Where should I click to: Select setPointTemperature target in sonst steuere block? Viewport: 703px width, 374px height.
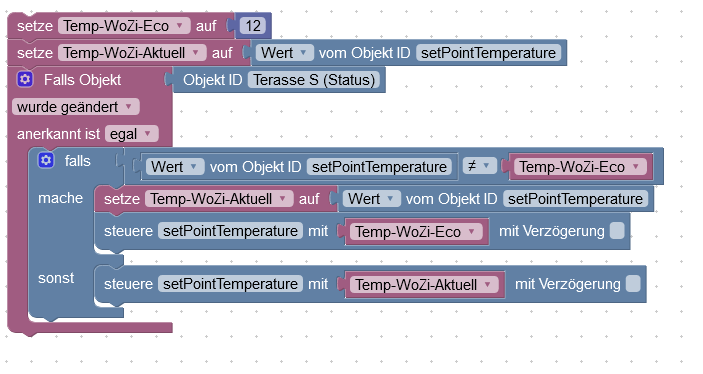[230, 284]
